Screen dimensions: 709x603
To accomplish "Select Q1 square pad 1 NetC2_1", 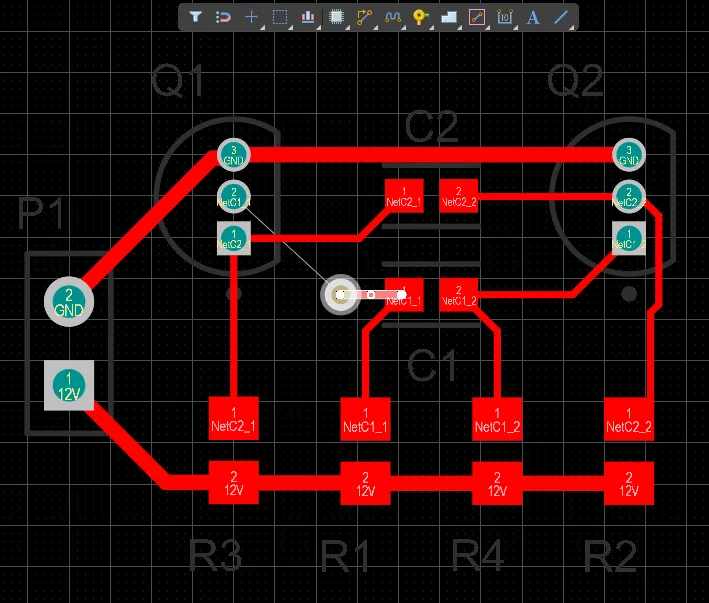I will pos(234,238).
